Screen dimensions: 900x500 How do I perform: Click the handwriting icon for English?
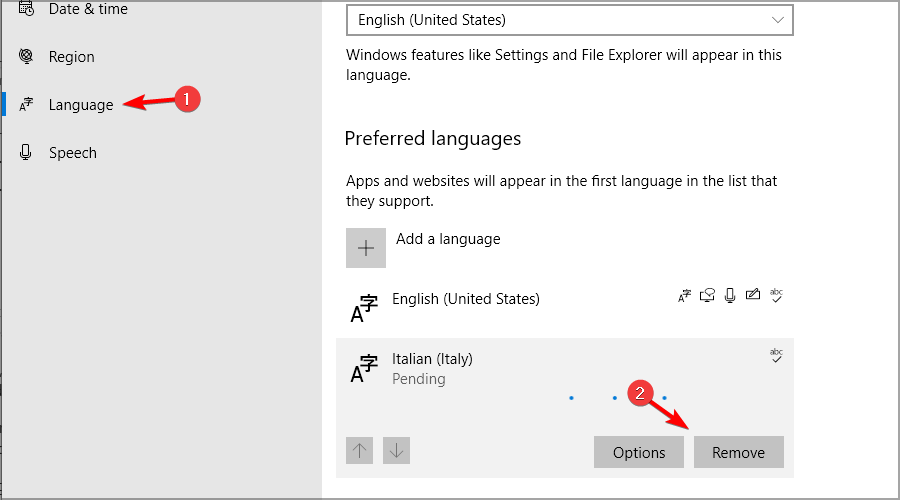[752, 295]
